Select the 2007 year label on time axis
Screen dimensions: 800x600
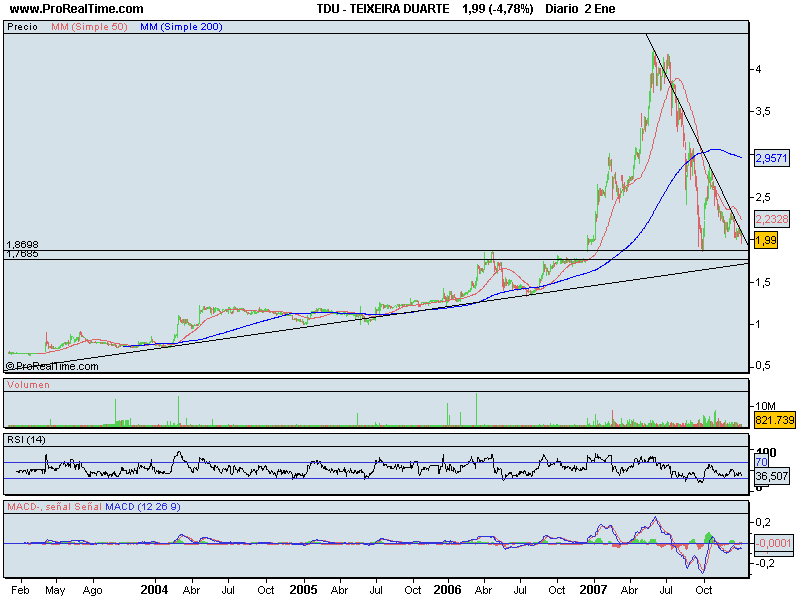coord(593,590)
